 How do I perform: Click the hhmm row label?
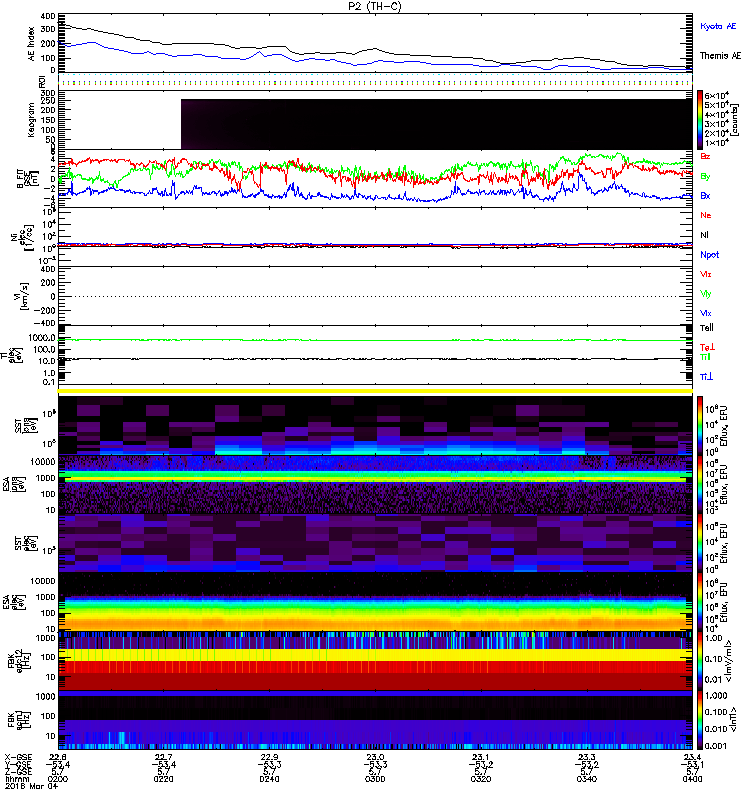tap(16, 779)
